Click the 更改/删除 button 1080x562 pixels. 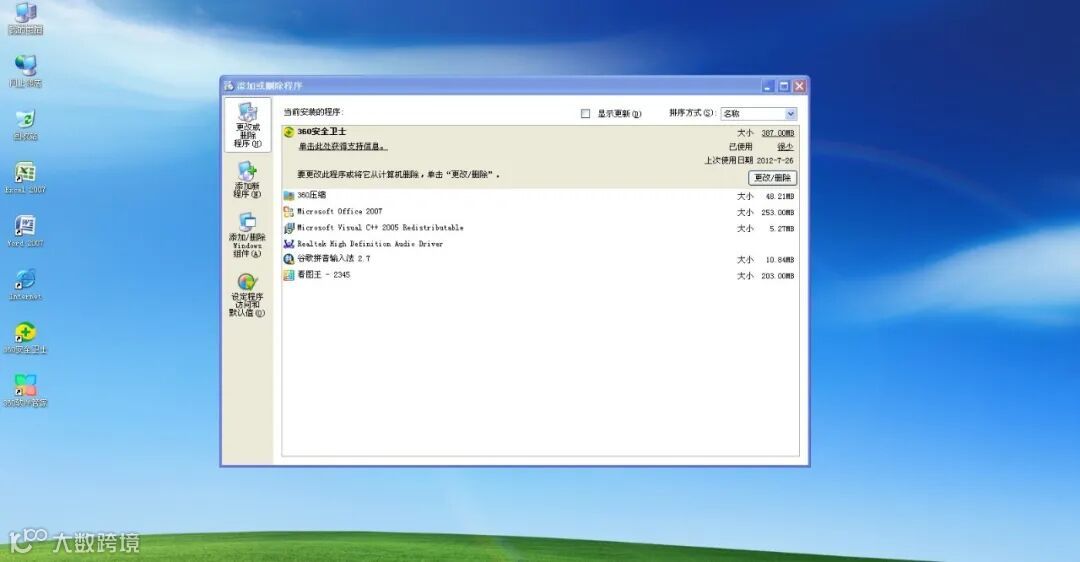tap(772, 178)
